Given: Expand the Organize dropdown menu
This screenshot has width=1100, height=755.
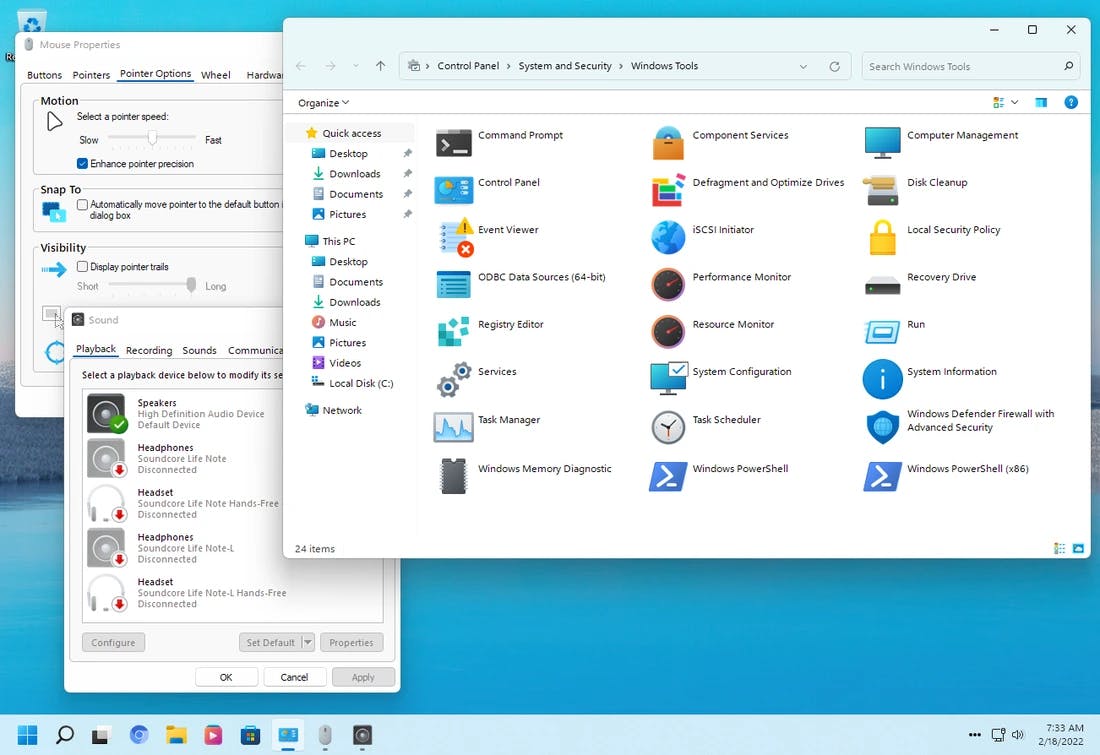Looking at the screenshot, I should point(323,103).
